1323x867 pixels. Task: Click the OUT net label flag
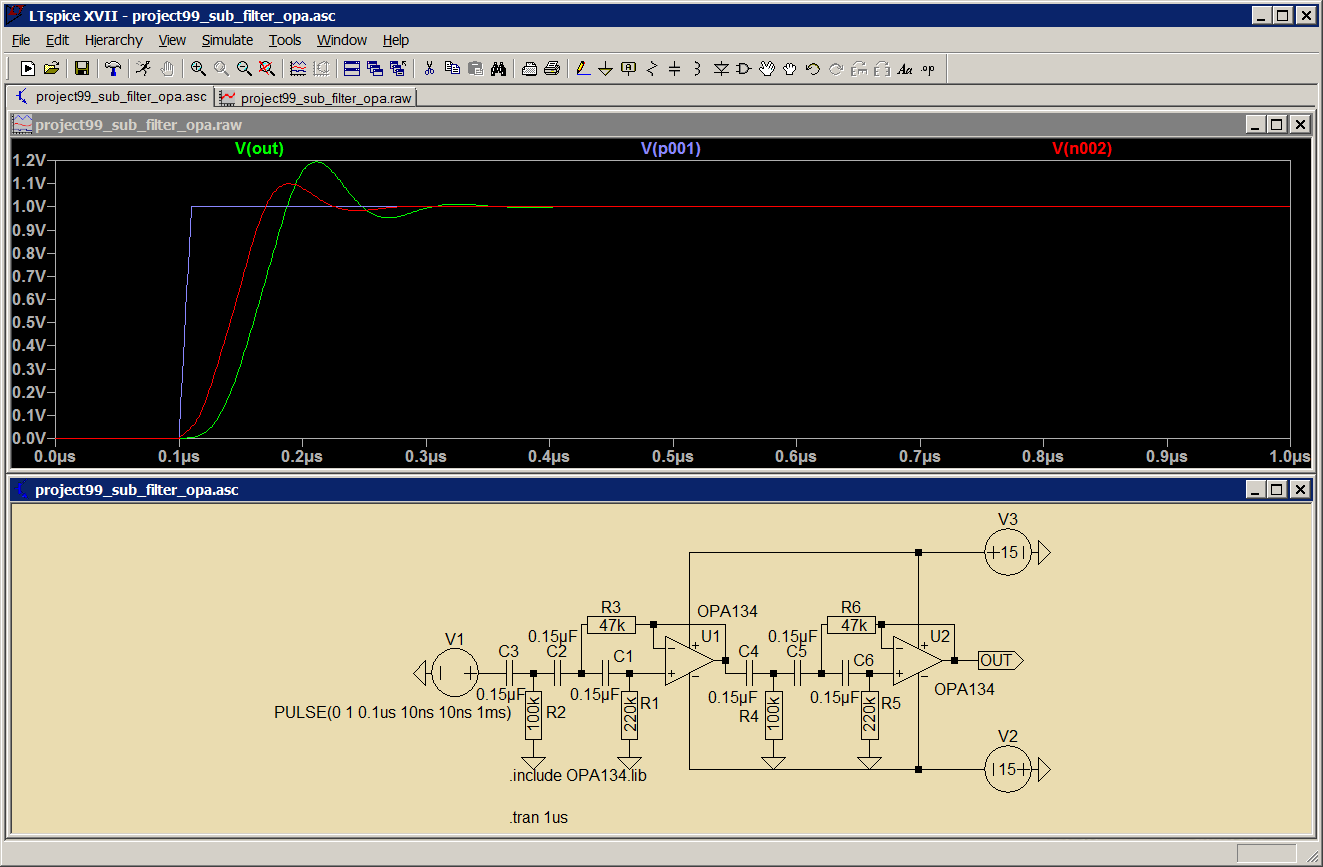[1000, 660]
